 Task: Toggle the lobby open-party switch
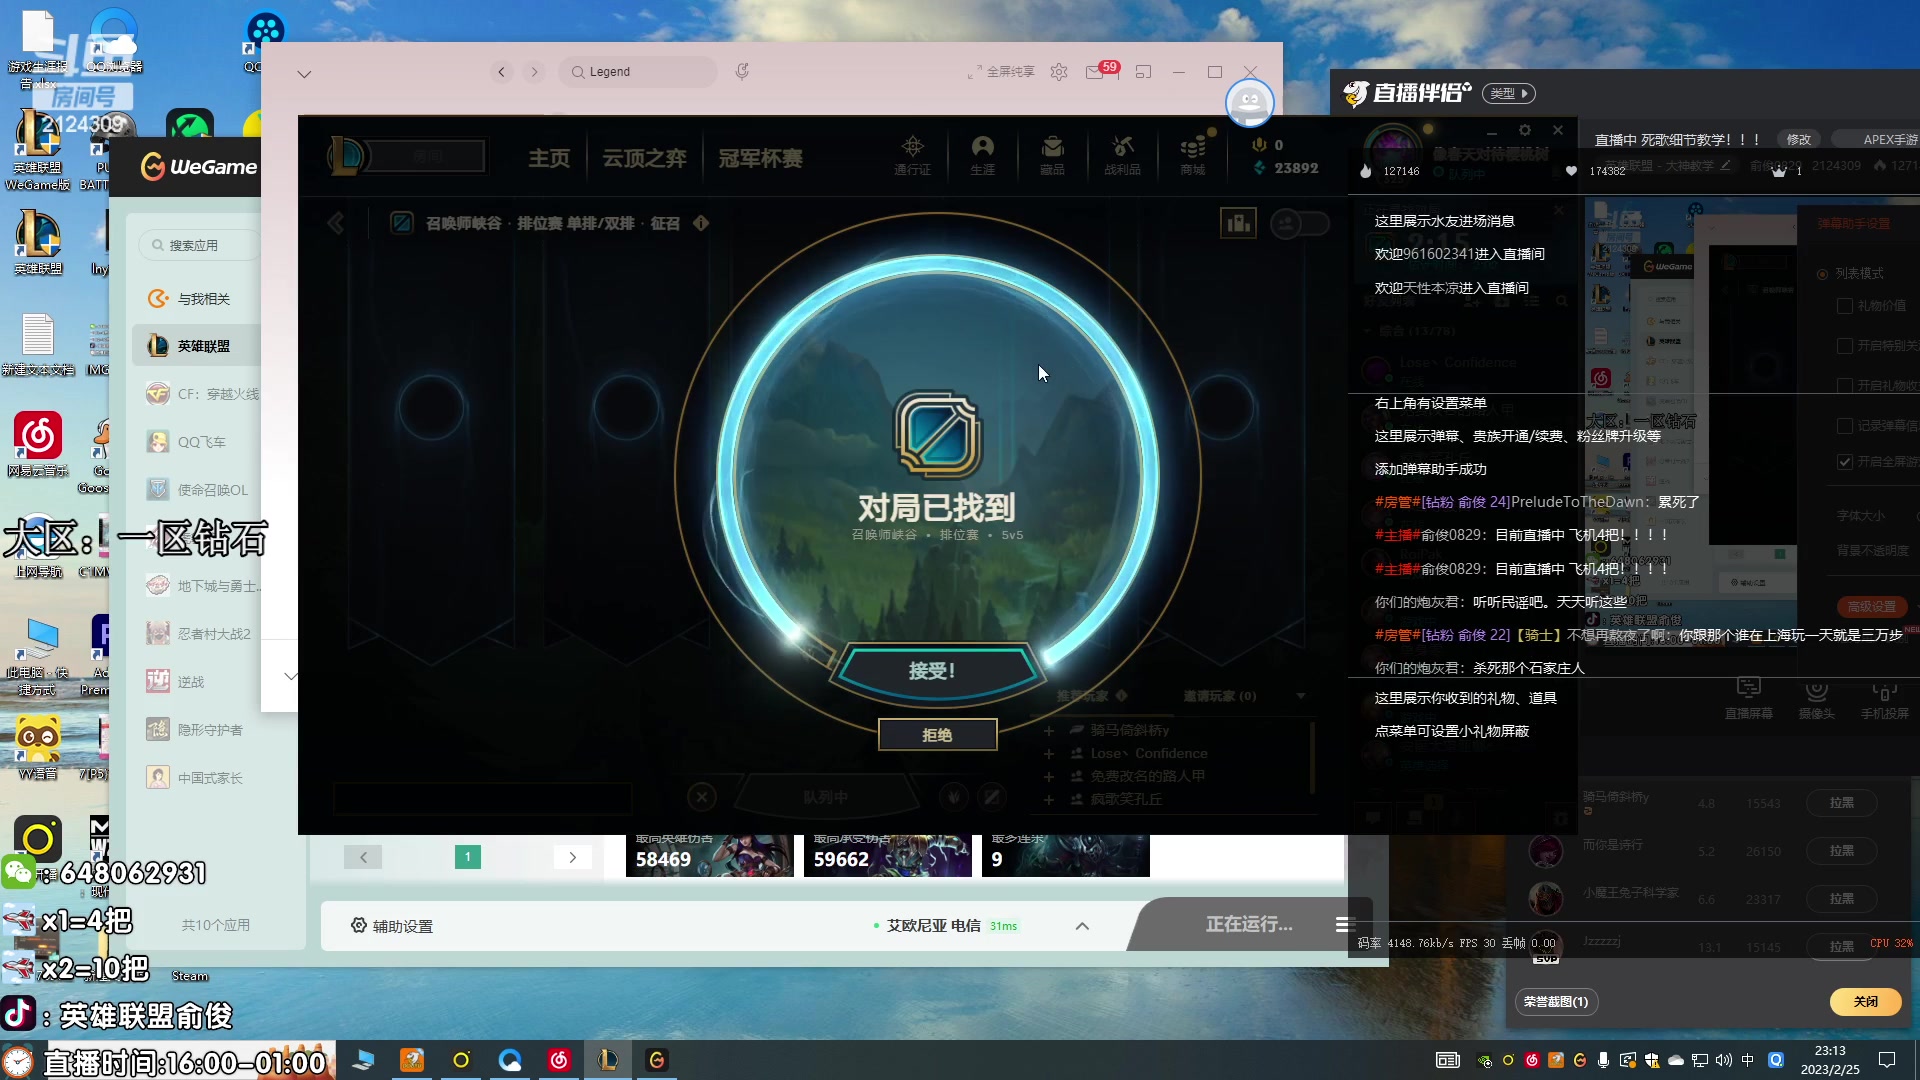[1299, 223]
